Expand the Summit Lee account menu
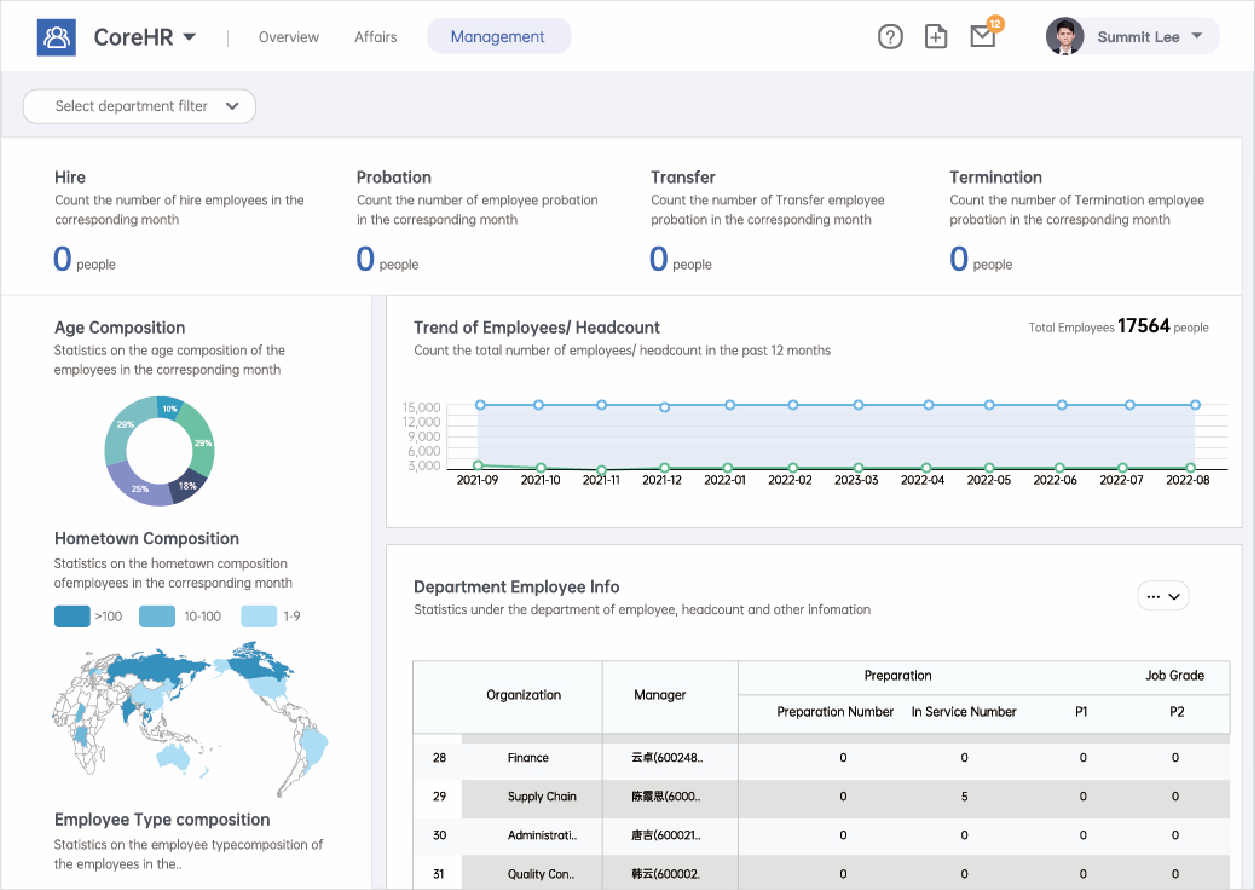The image size is (1255, 890). (x=1197, y=37)
